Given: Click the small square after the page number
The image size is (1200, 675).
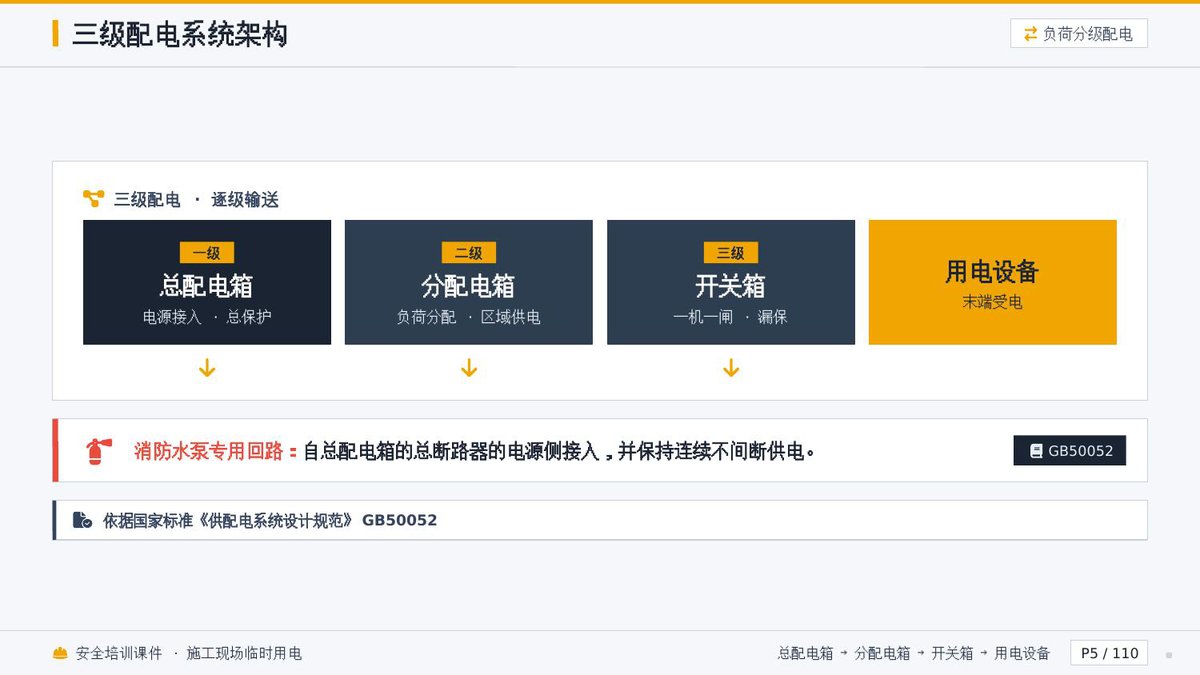Looking at the screenshot, I should (1169, 655).
